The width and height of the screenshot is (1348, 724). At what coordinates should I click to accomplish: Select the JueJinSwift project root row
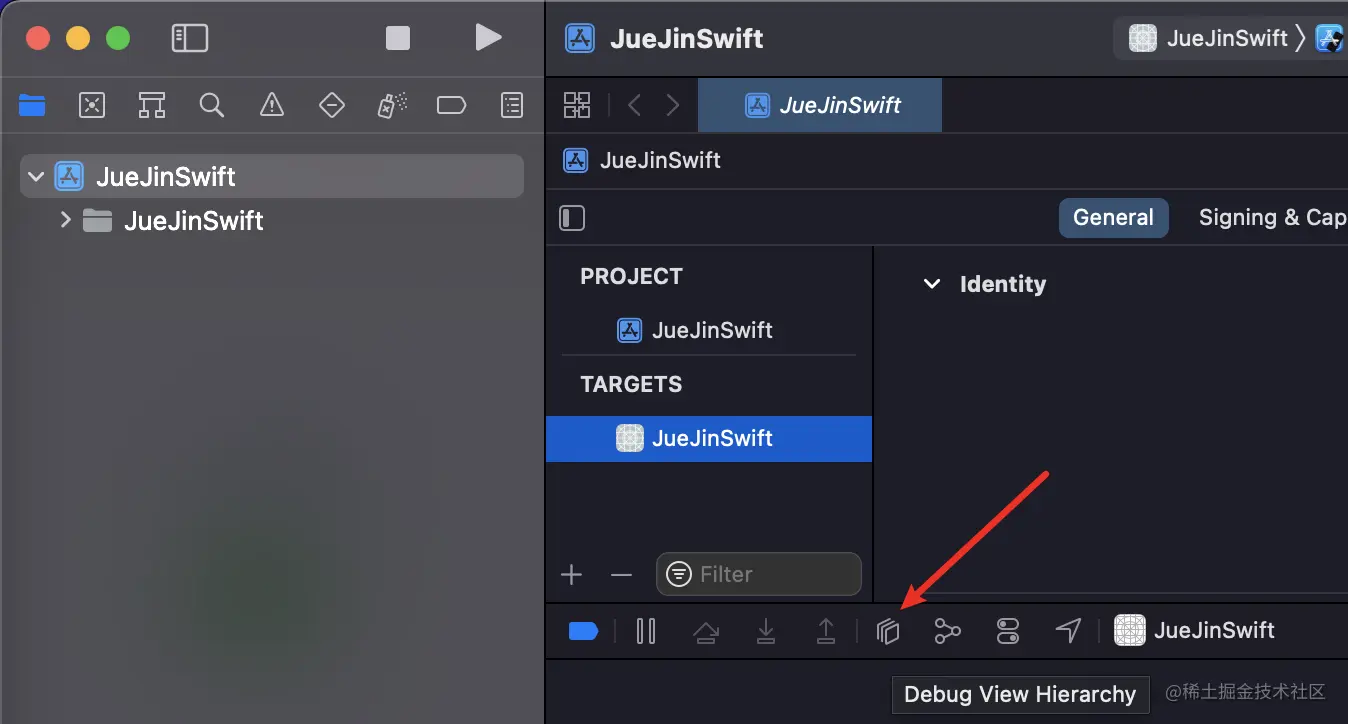(x=272, y=176)
